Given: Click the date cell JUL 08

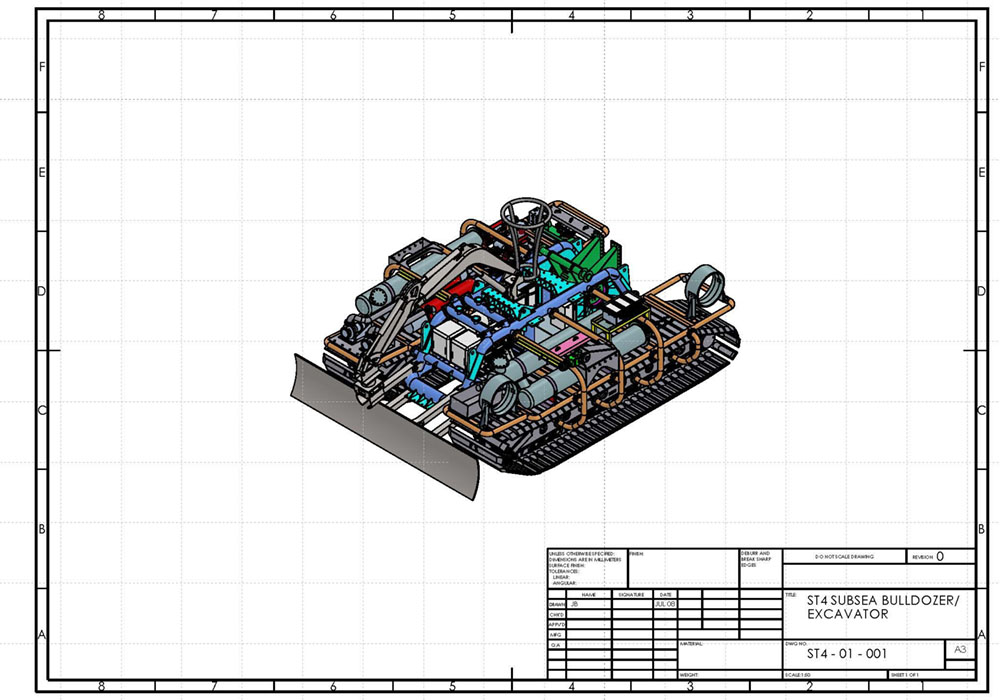Looking at the screenshot, I should [x=665, y=604].
